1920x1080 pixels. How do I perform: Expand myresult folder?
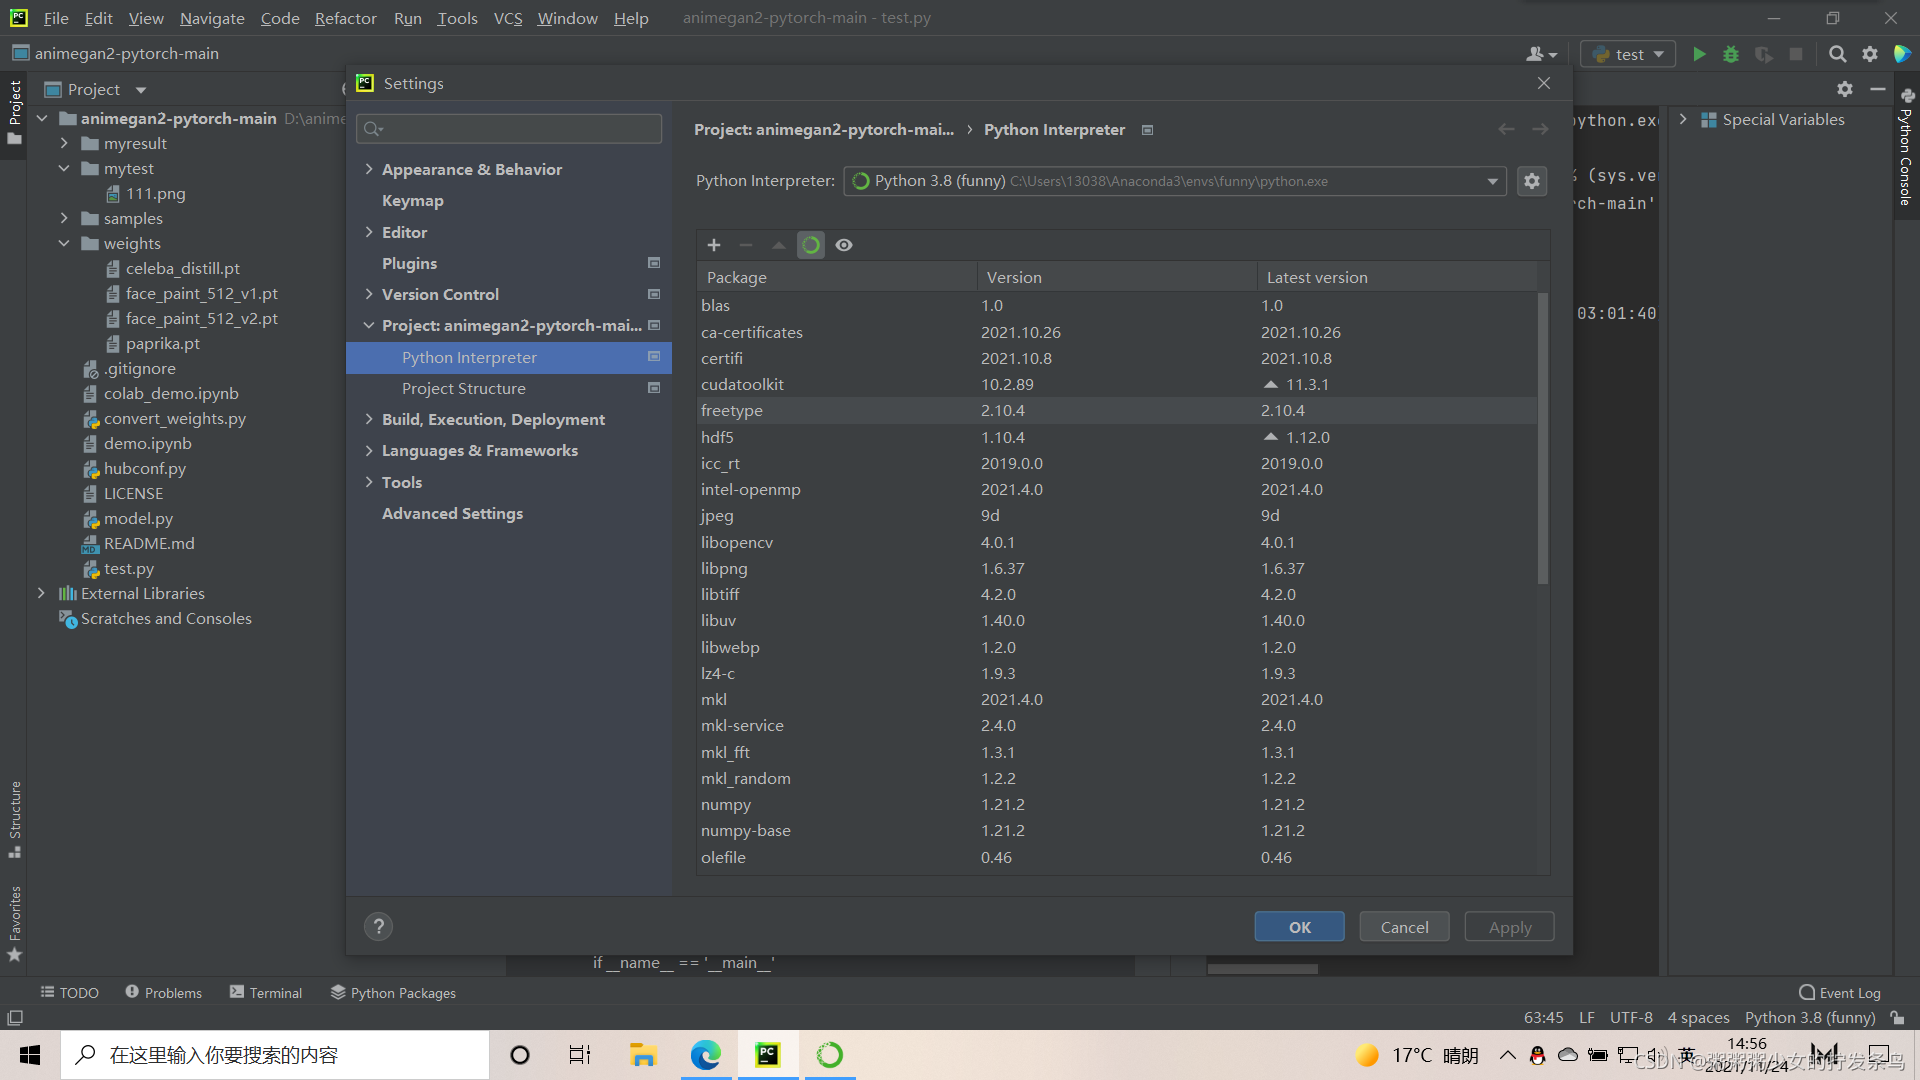pyautogui.click(x=64, y=143)
